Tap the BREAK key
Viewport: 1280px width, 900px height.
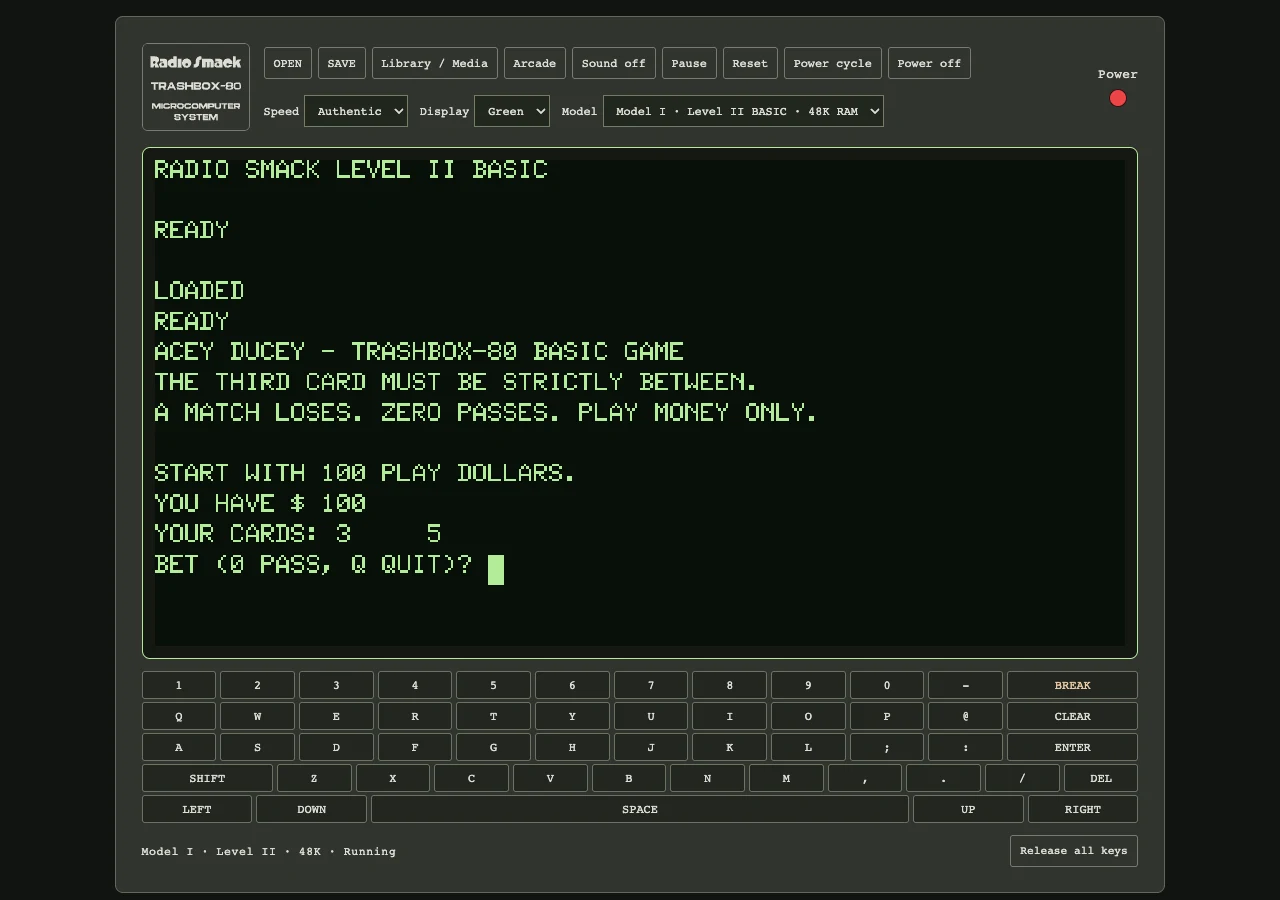tap(1072, 685)
